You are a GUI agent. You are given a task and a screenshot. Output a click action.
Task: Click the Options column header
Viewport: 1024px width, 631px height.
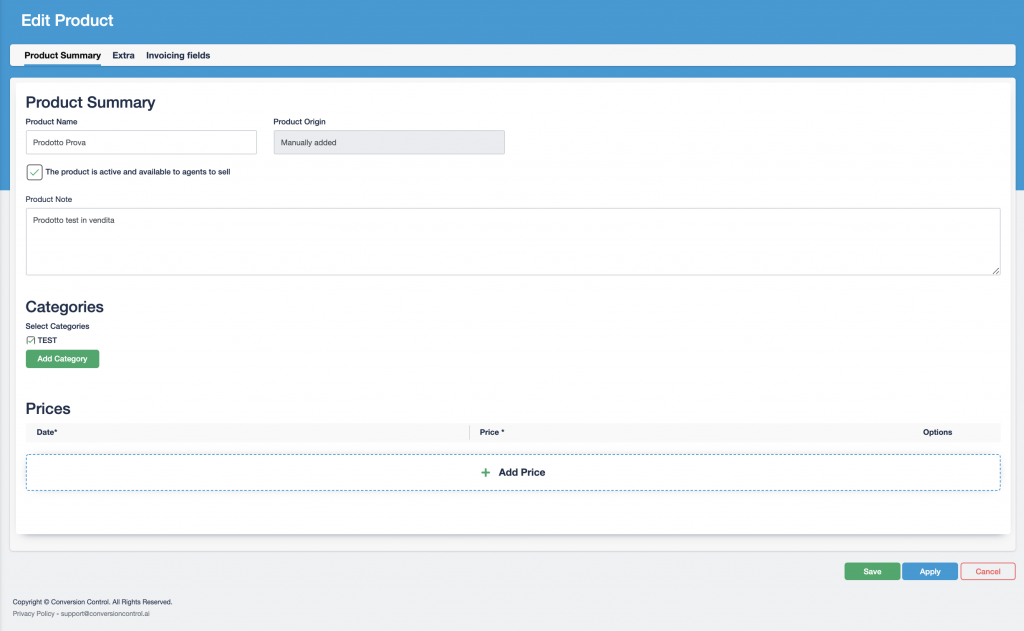click(937, 433)
